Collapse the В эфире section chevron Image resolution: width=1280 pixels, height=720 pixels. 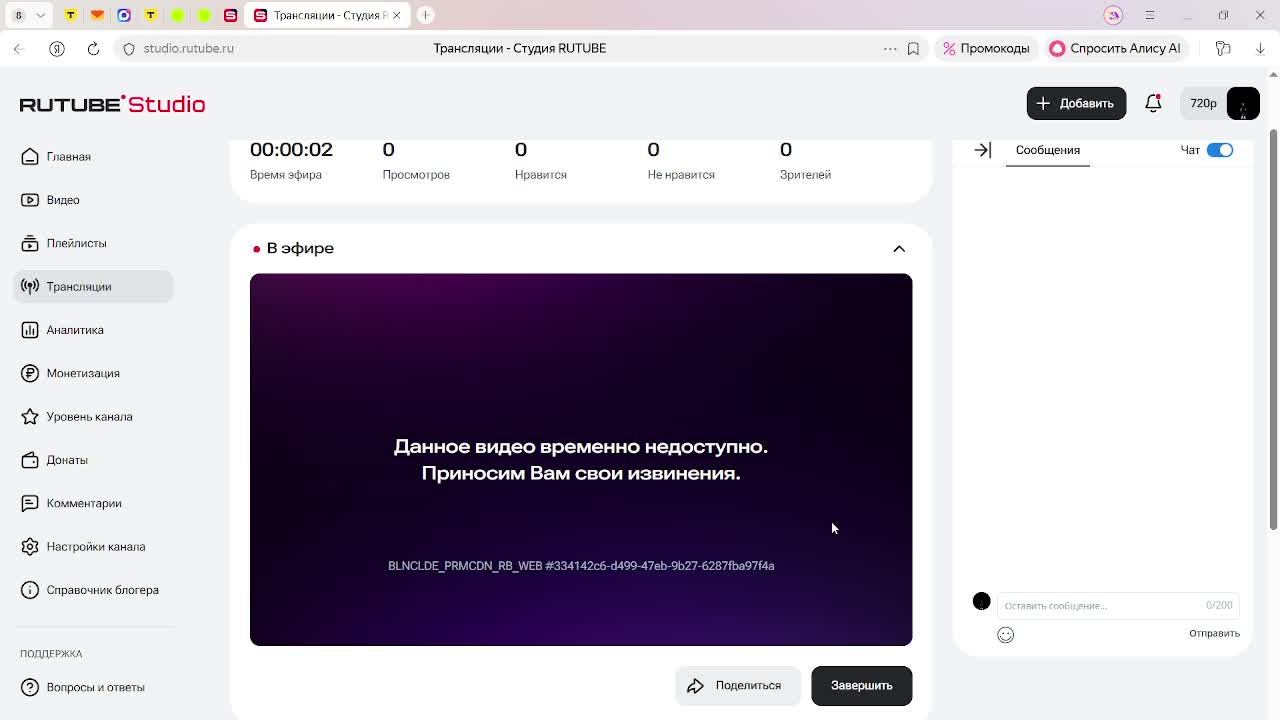coord(899,249)
